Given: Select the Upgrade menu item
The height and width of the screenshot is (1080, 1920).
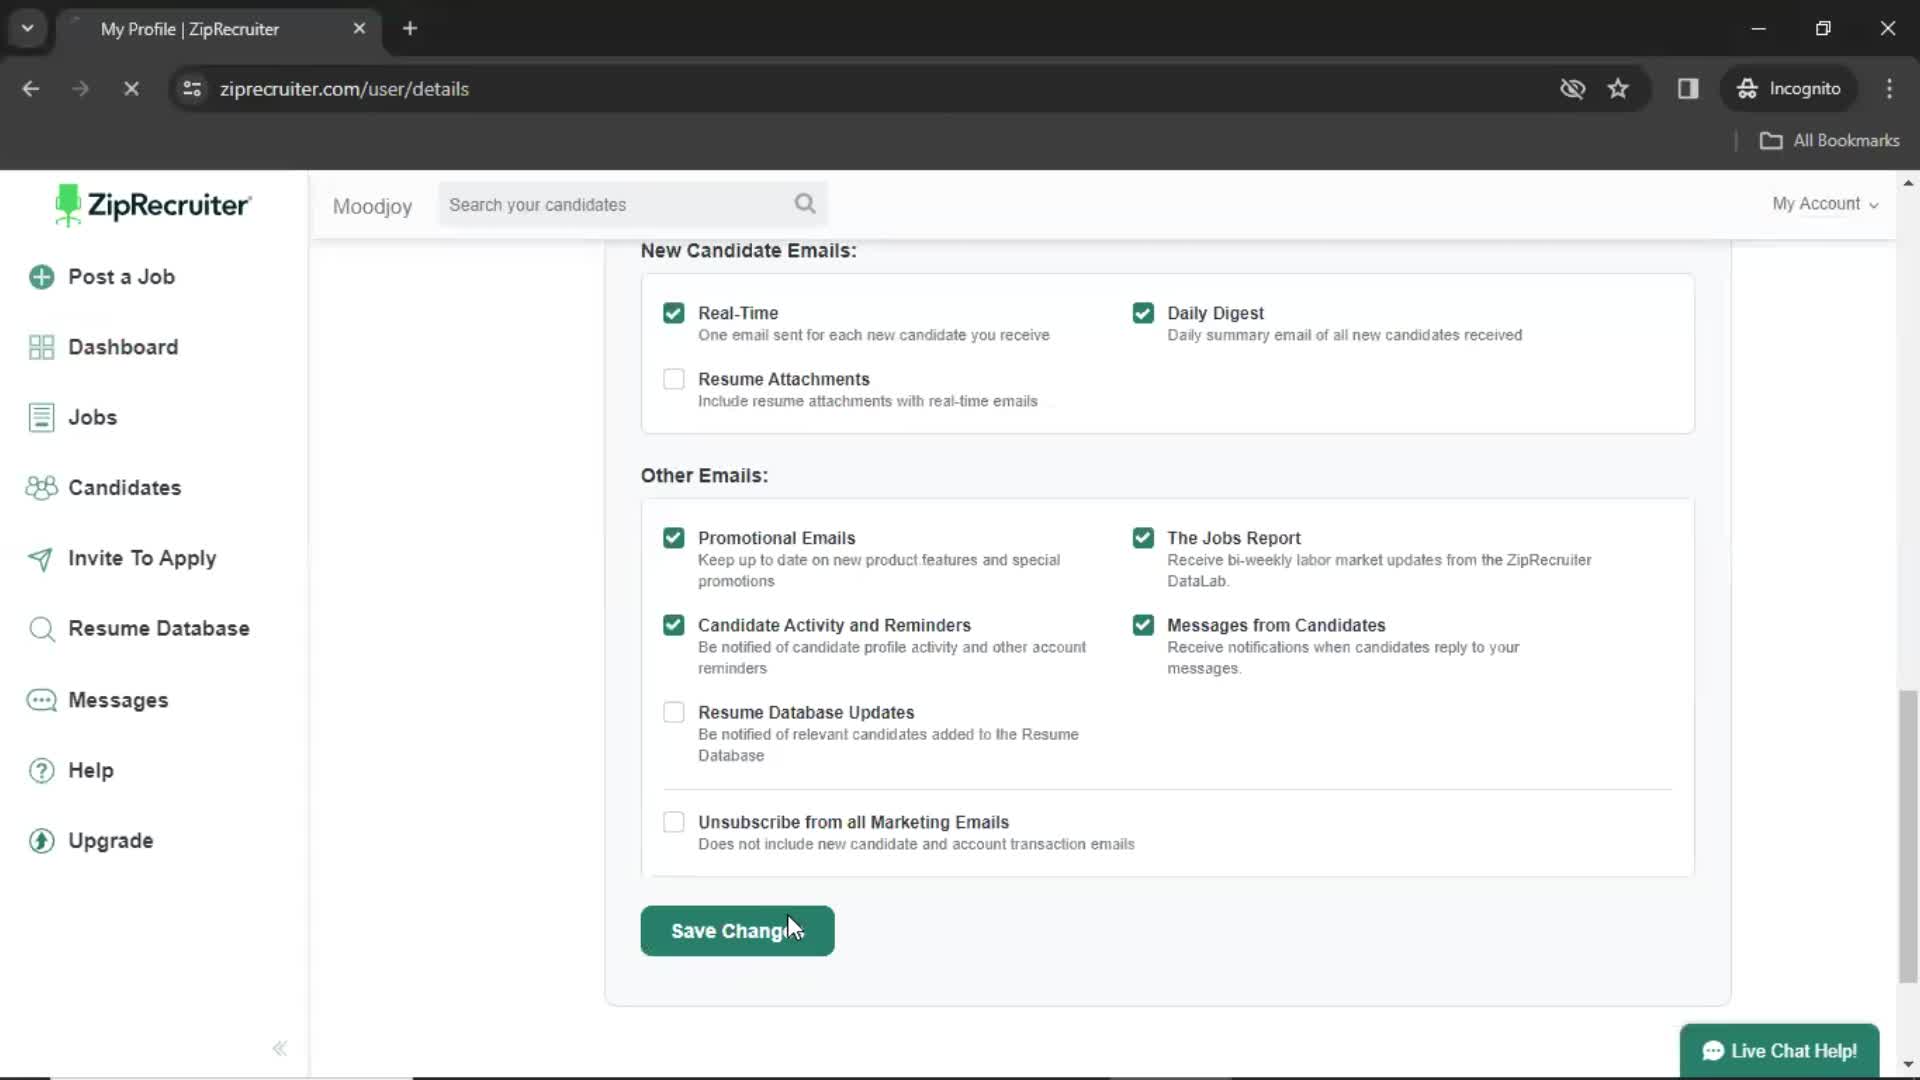Looking at the screenshot, I should coord(111,840).
